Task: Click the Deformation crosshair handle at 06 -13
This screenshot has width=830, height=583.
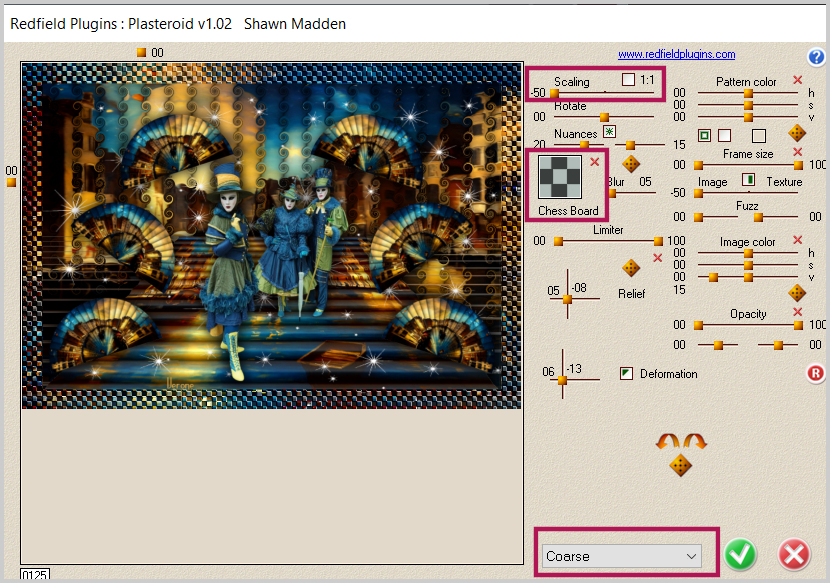Action: pos(563,380)
